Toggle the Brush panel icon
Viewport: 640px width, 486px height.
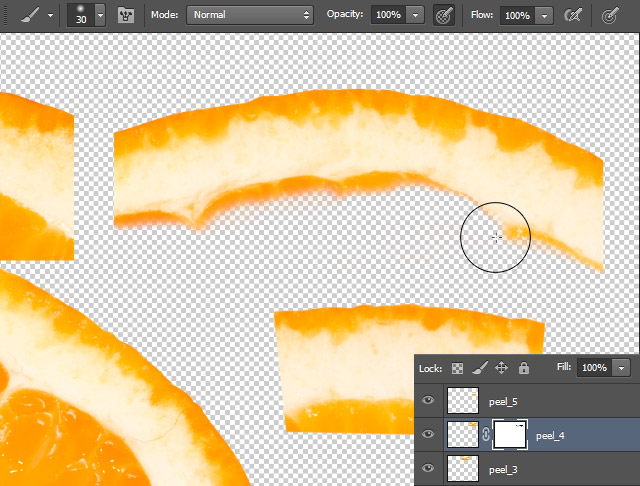coord(126,16)
